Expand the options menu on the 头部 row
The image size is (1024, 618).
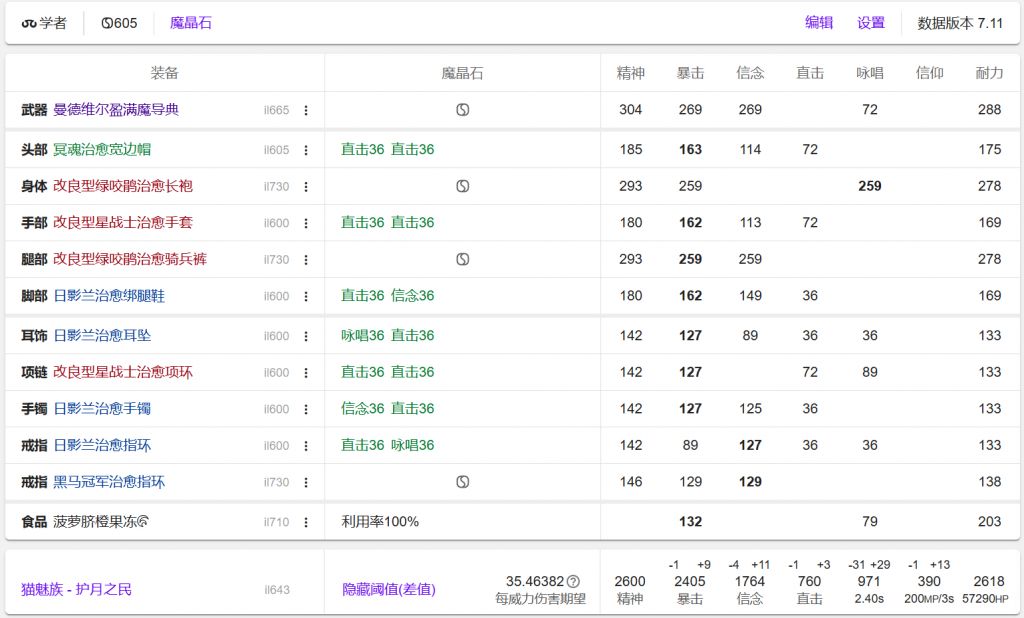tap(307, 148)
